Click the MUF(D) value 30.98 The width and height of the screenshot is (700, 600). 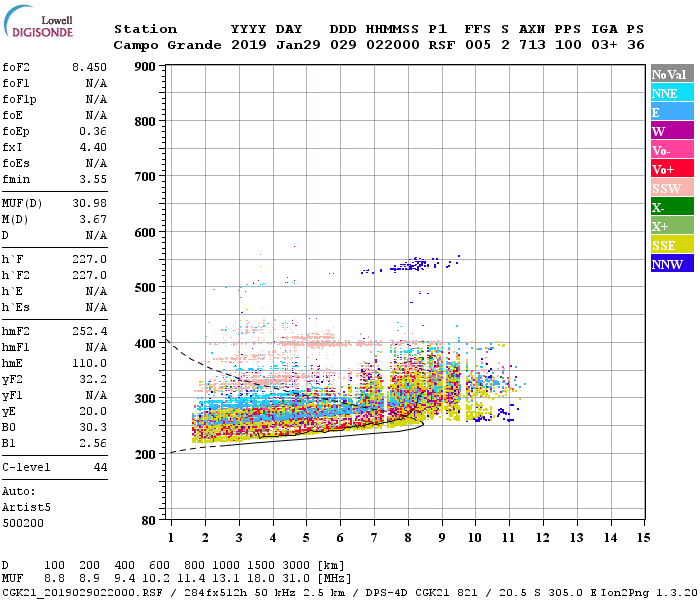[x=89, y=204]
